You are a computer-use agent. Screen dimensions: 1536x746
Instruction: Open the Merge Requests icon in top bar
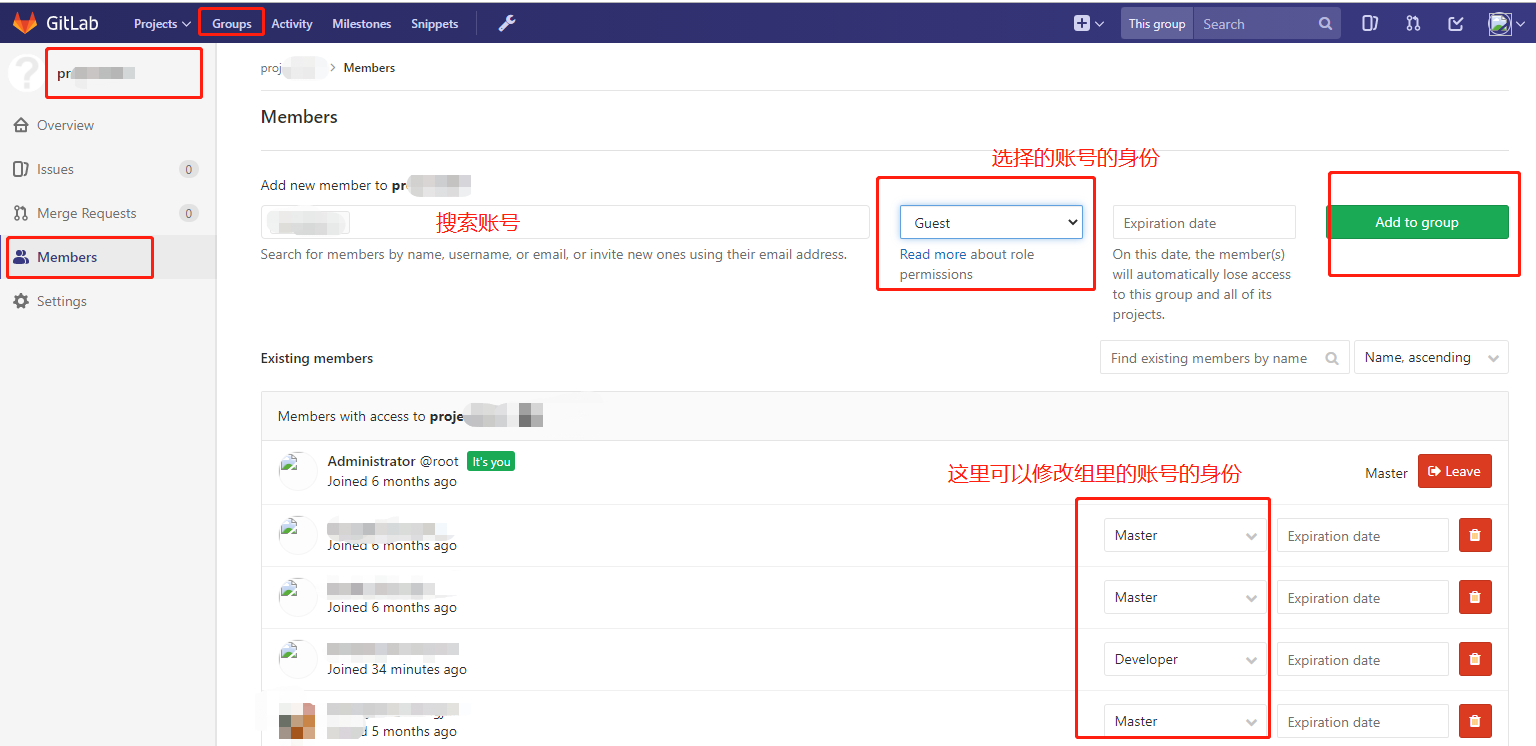pos(1412,22)
